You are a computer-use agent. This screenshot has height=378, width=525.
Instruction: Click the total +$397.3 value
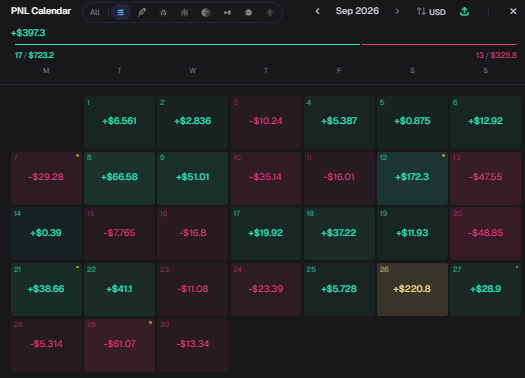(28, 33)
